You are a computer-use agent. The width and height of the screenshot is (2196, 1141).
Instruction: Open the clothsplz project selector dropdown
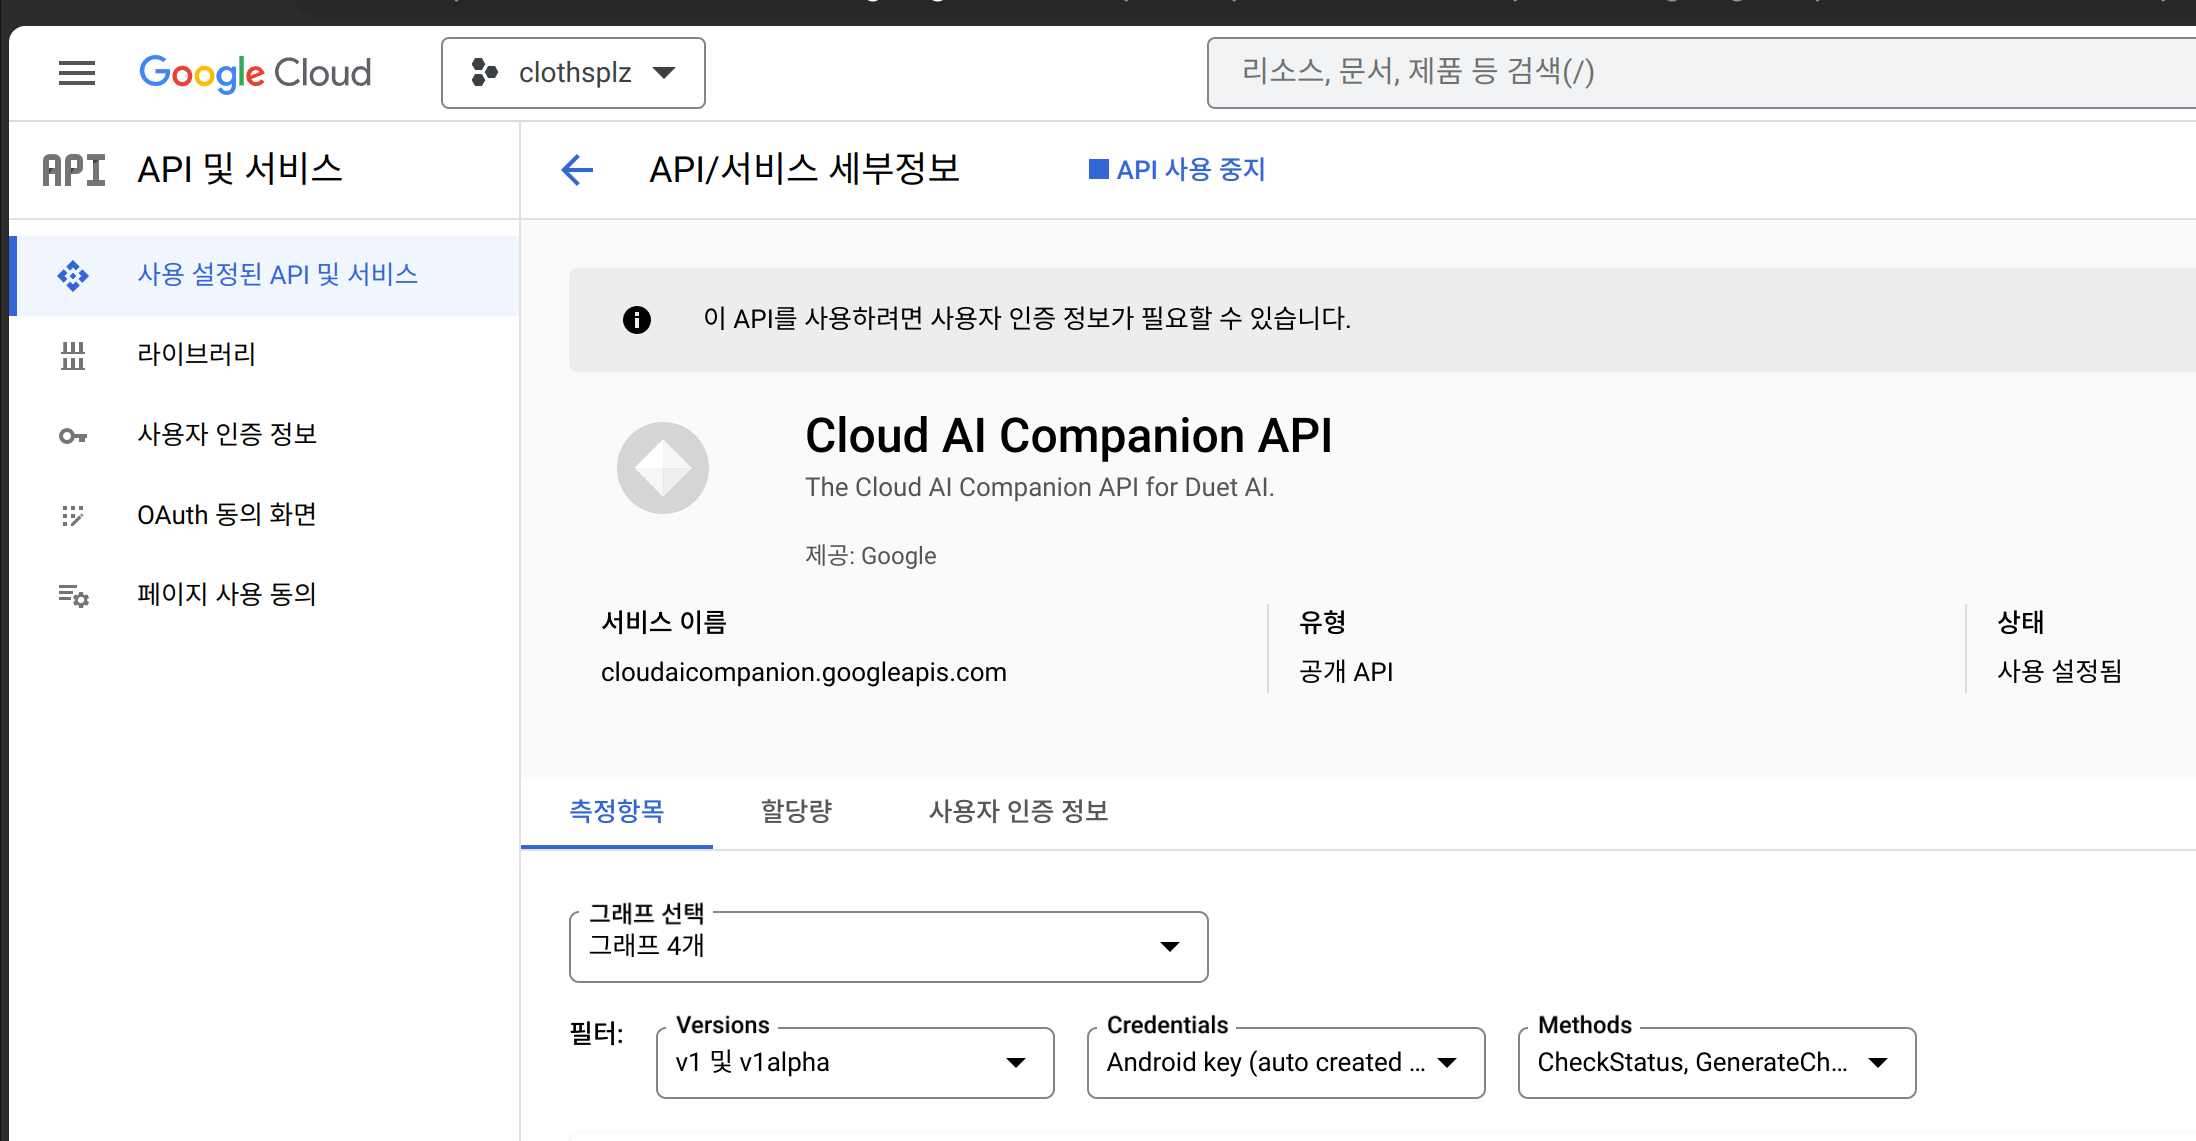tap(573, 73)
